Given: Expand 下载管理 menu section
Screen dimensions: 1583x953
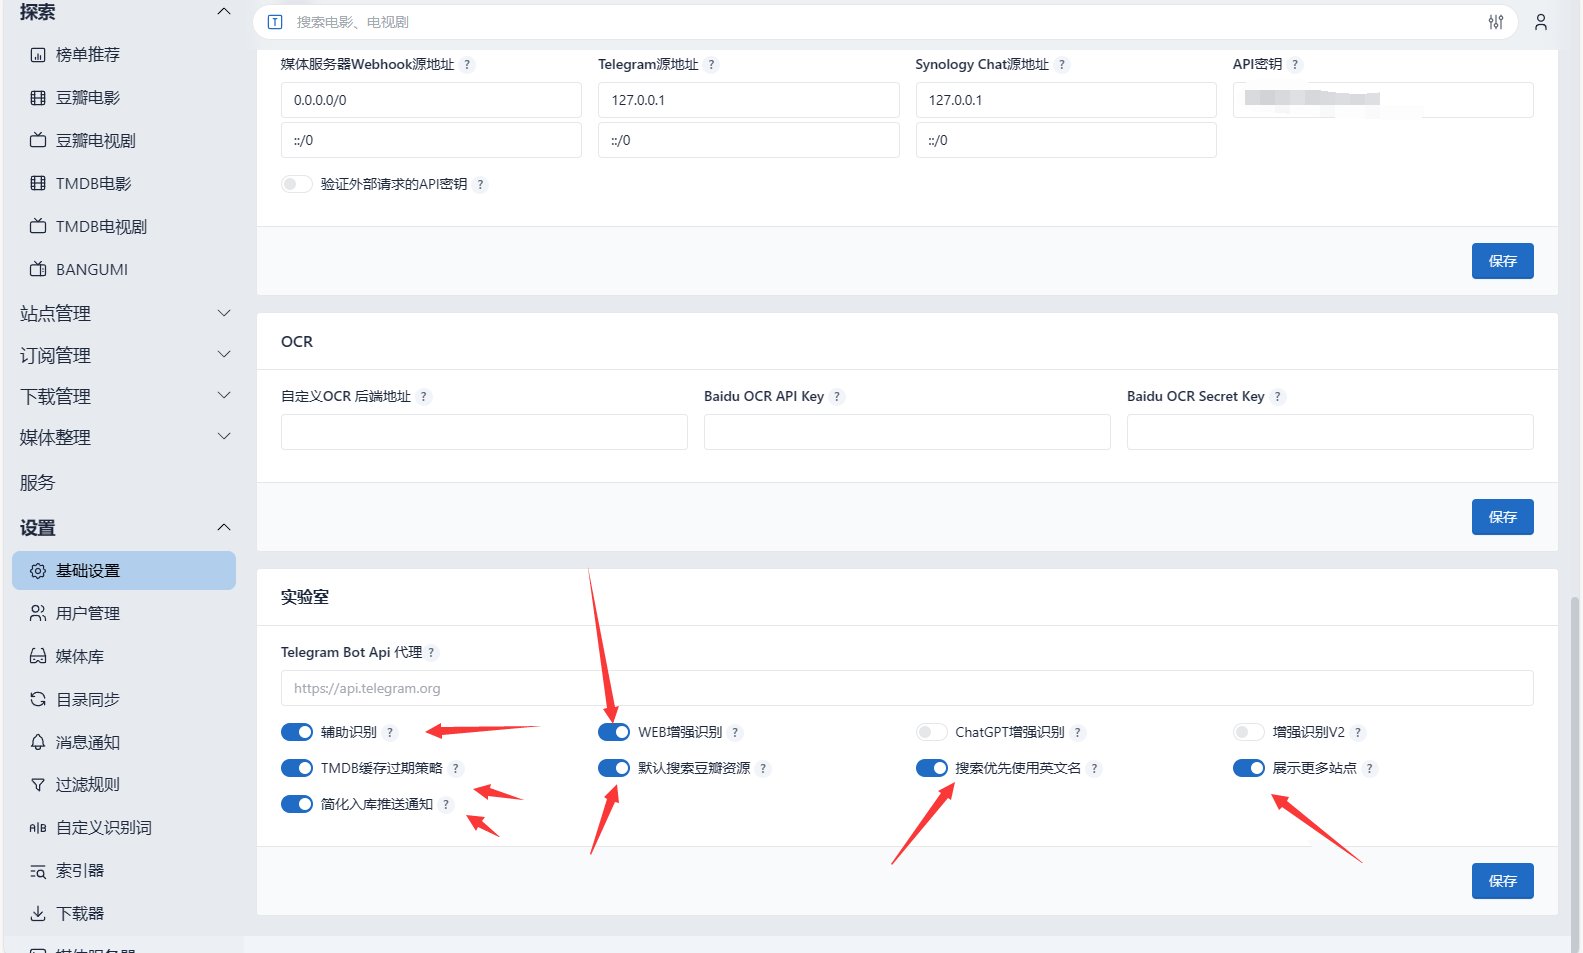Looking at the screenshot, I should tap(125, 396).
